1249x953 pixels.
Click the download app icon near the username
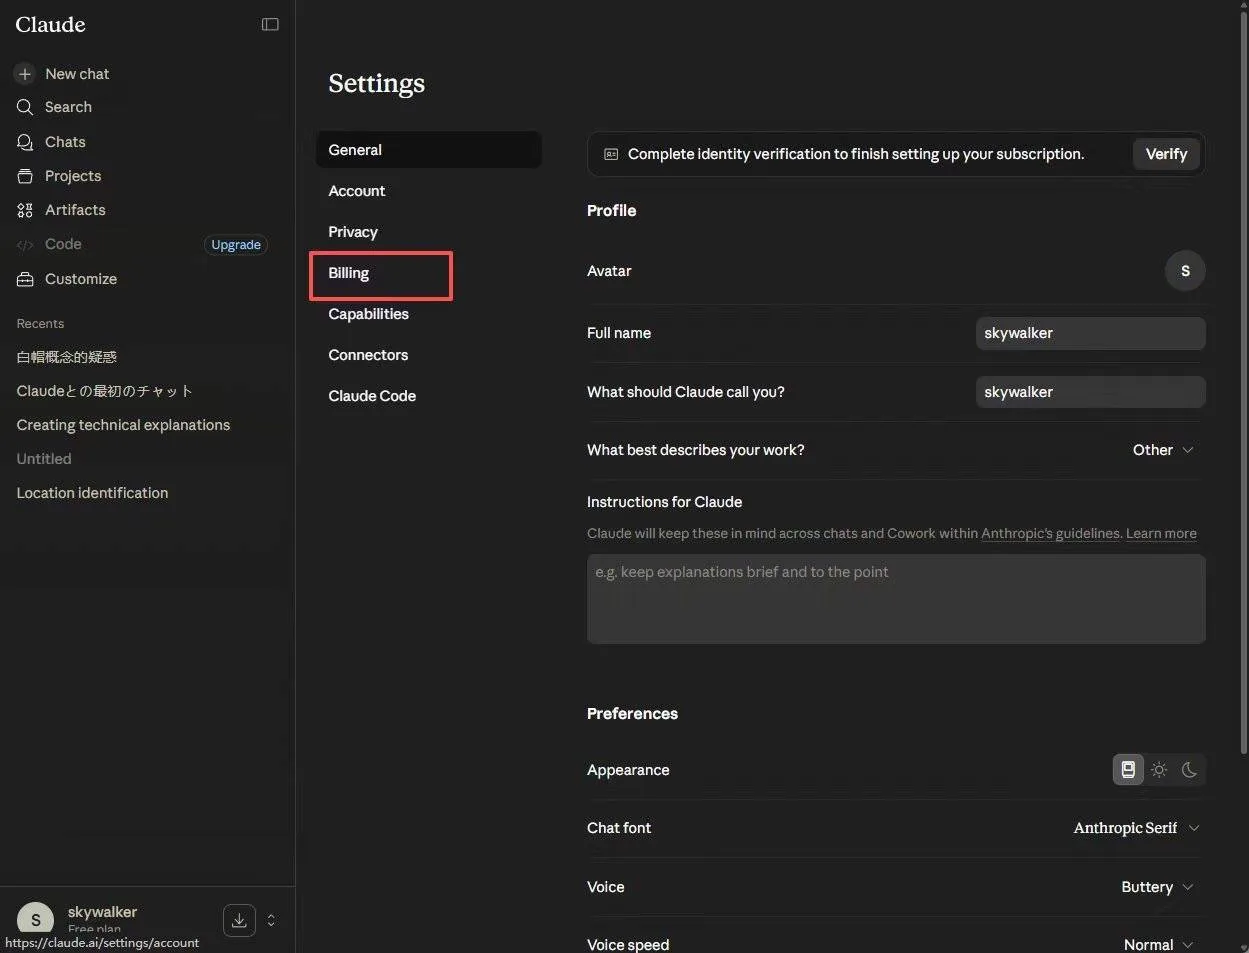(x=239, y=920)
